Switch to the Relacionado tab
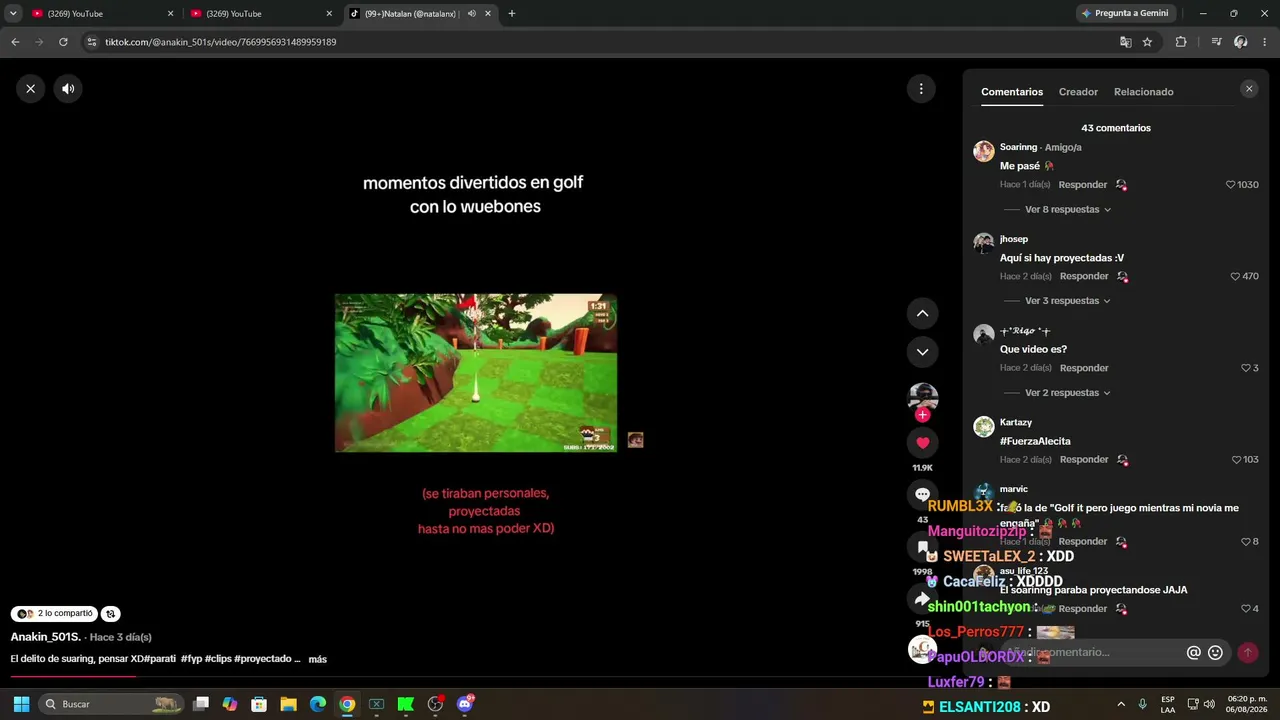This screenshot has width=1280, height=720. pos(1144,92)
